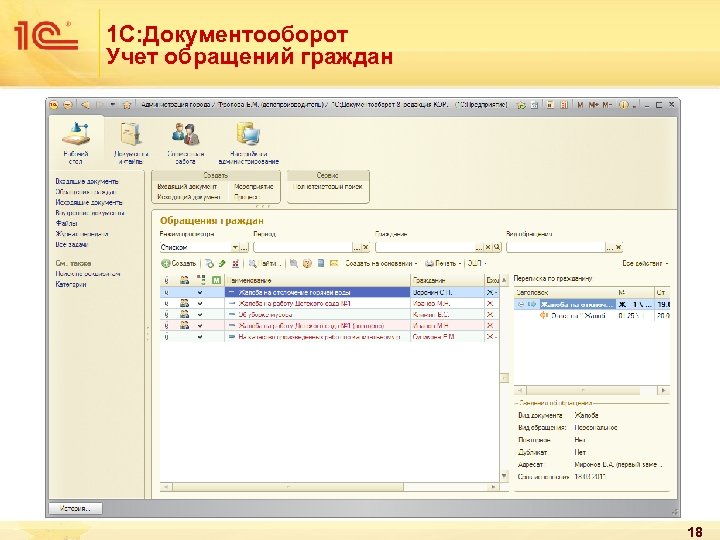The image size is (720, 540).
Task: Open the view mode Списком dropdown
Action: (x=236, y=248)
